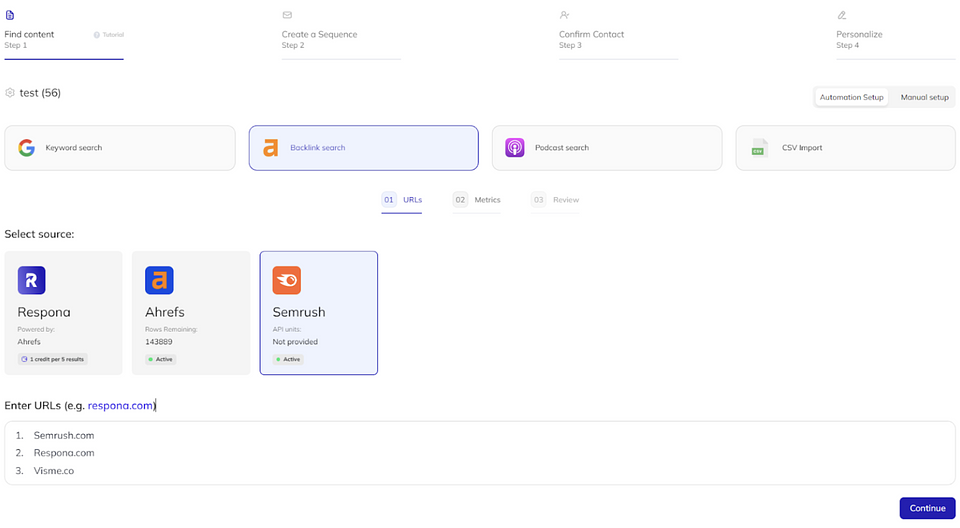Image resolution: width=960 pixels, height=528 pixels.
Task: Click the Visme.co line in URL field
Action: point(54,470)
